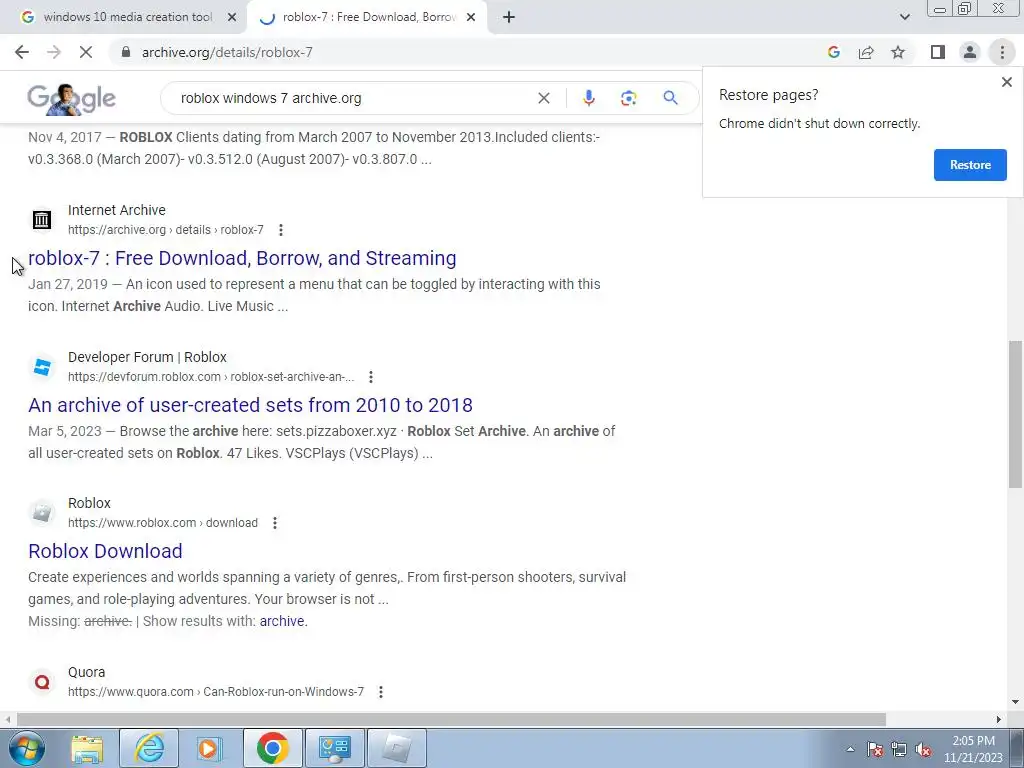Click the forward navigation arrow
The width and height of the screenshot is (1024, 768).
coord(54,52)
